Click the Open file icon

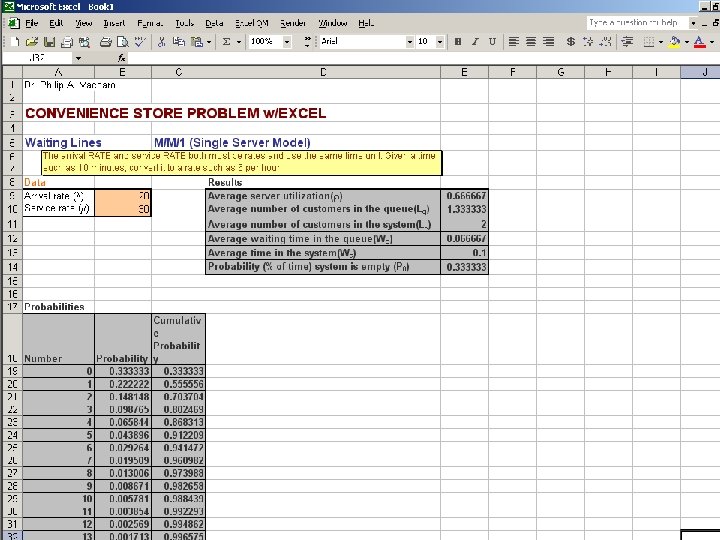(31, 42)
